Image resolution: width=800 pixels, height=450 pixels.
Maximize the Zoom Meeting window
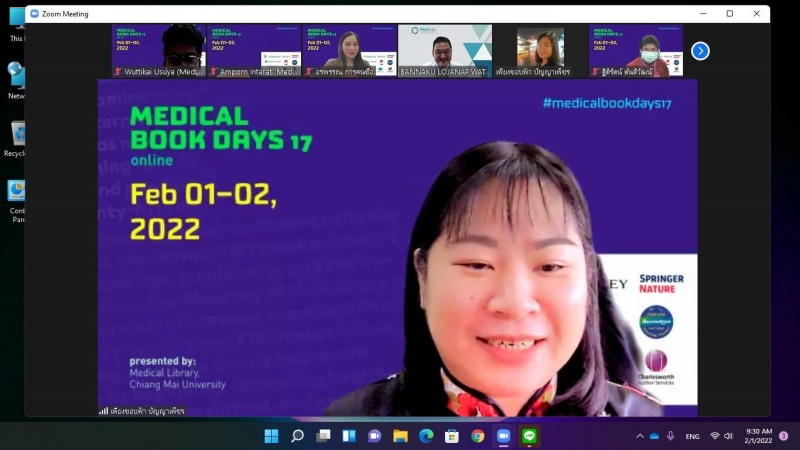730,14
